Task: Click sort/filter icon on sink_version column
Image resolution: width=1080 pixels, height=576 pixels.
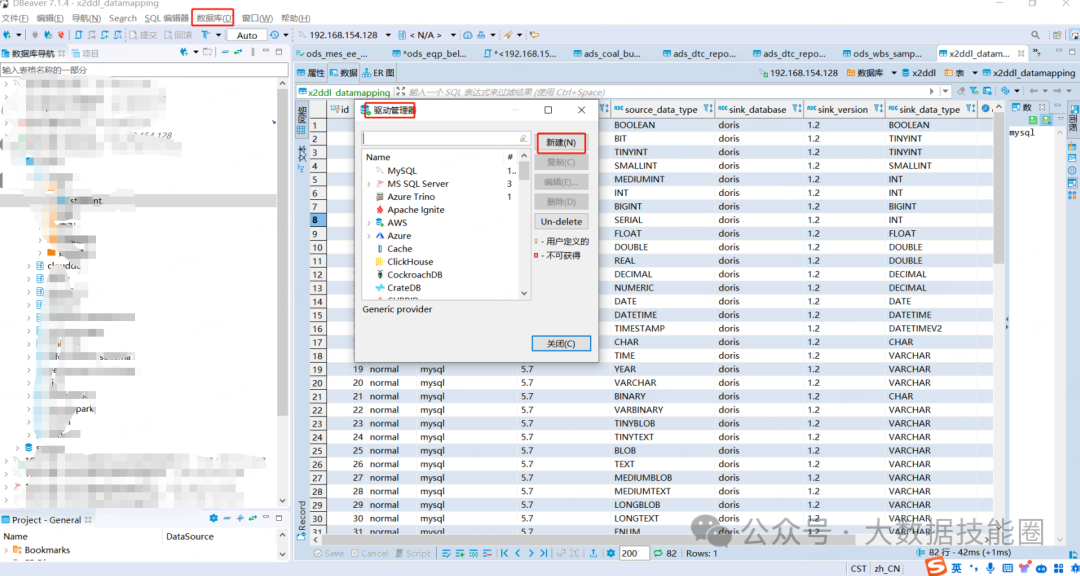Action: pos(878,109)
